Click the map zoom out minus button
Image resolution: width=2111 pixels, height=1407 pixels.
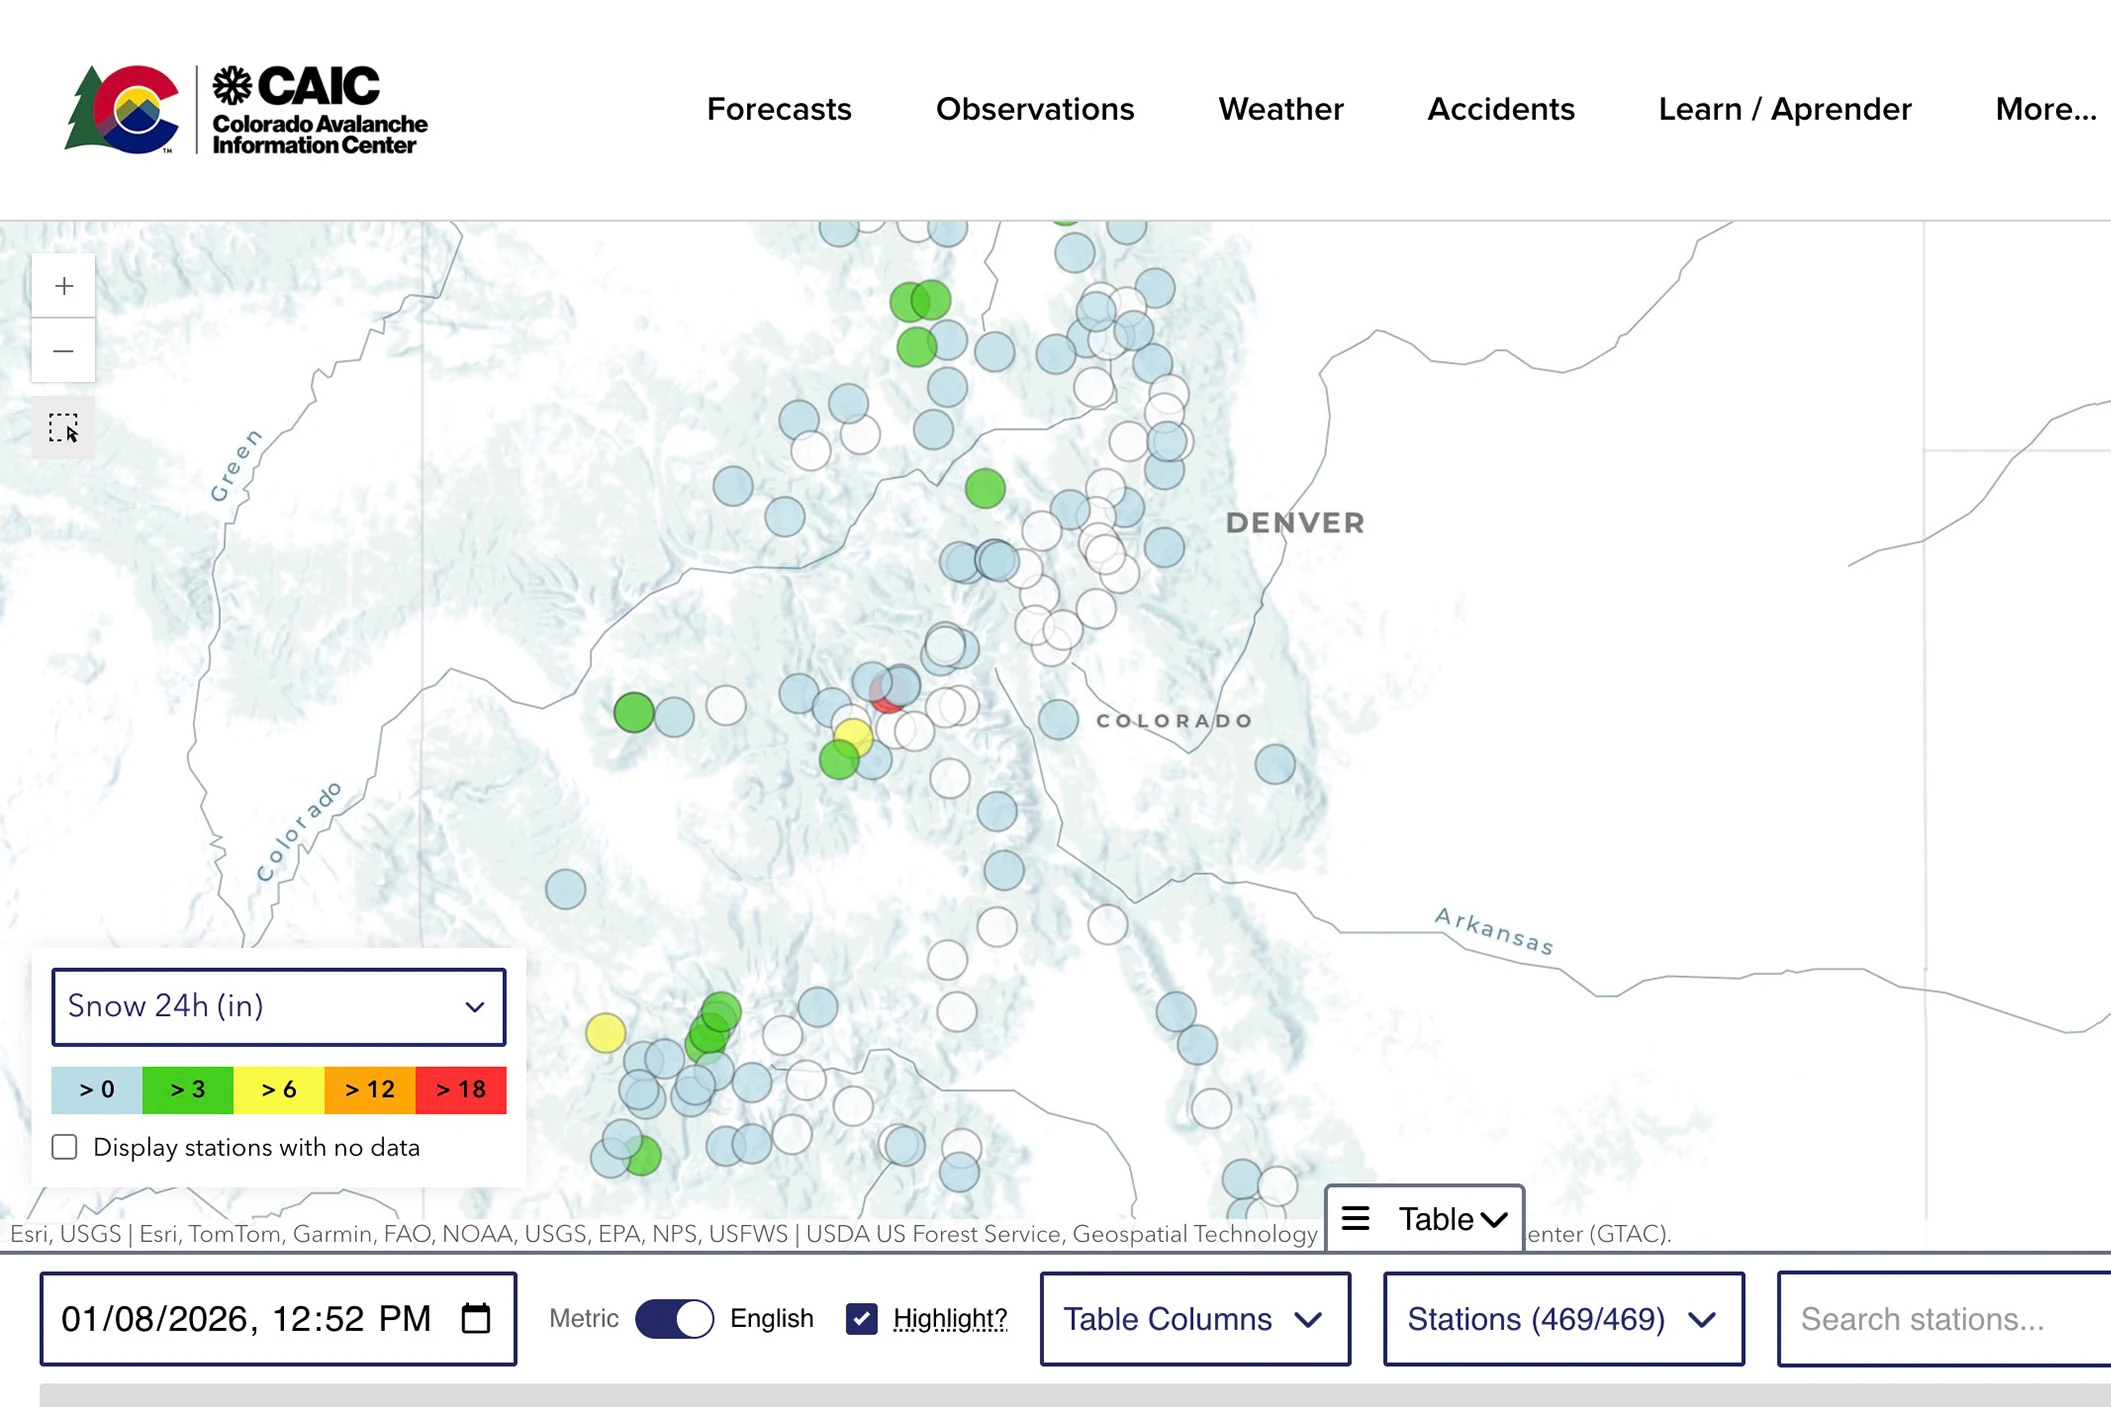[x=64, y=351]
